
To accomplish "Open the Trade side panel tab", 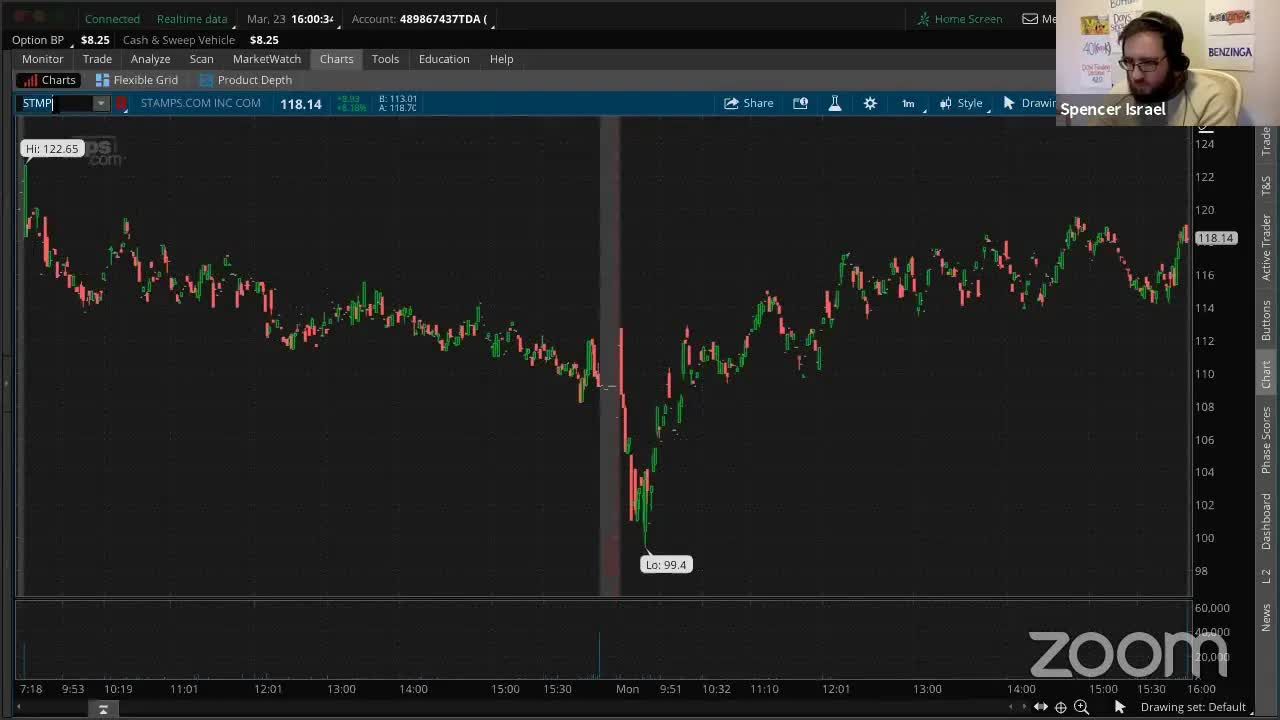I will 1266,140.
